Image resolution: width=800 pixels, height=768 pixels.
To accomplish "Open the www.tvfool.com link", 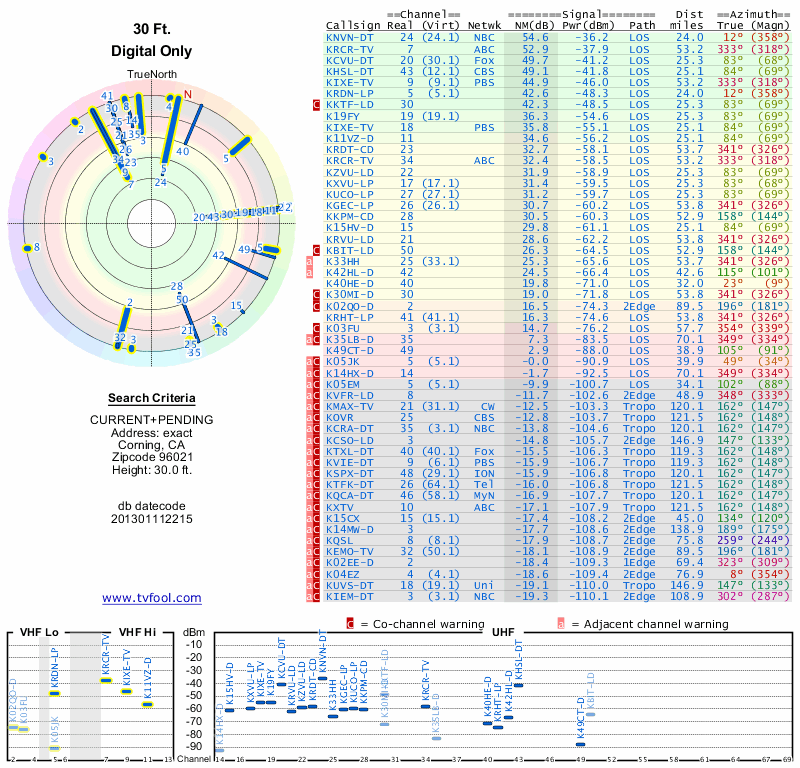I will point(152,598).
